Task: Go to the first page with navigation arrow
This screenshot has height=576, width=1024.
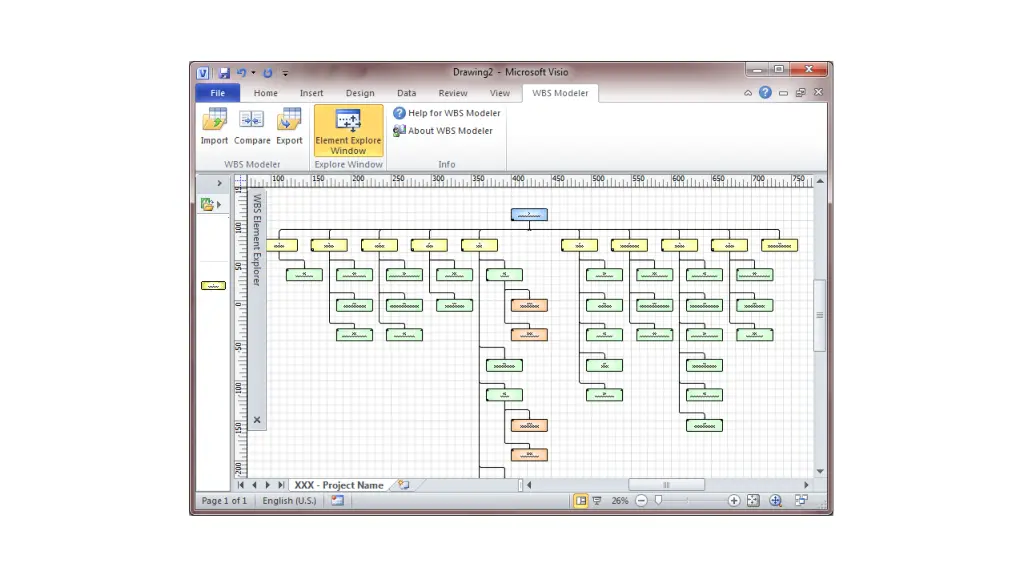Action: click(240, 485)
